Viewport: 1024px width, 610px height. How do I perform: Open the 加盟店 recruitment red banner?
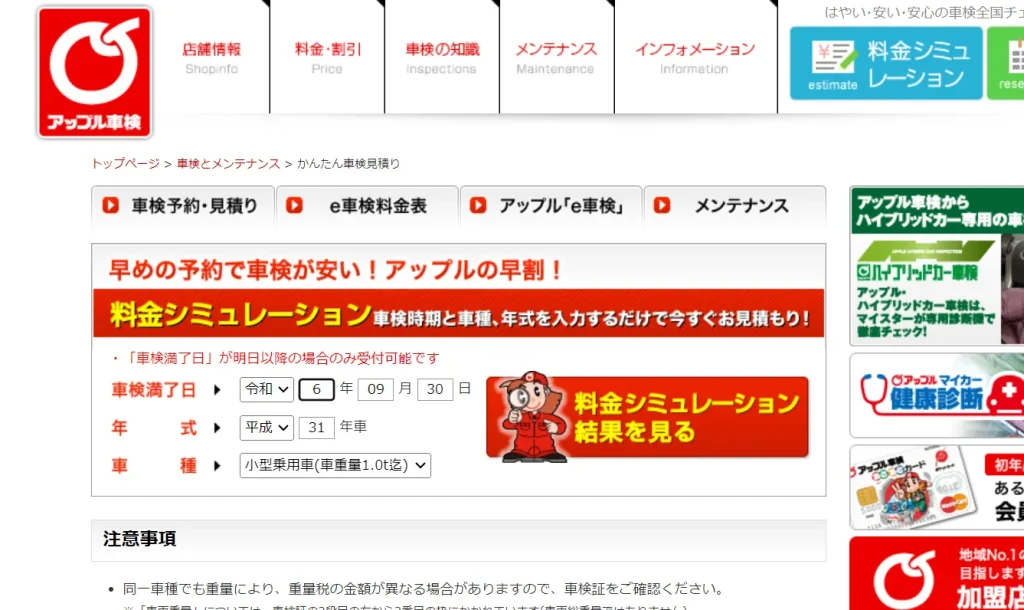tap(936, 573)
